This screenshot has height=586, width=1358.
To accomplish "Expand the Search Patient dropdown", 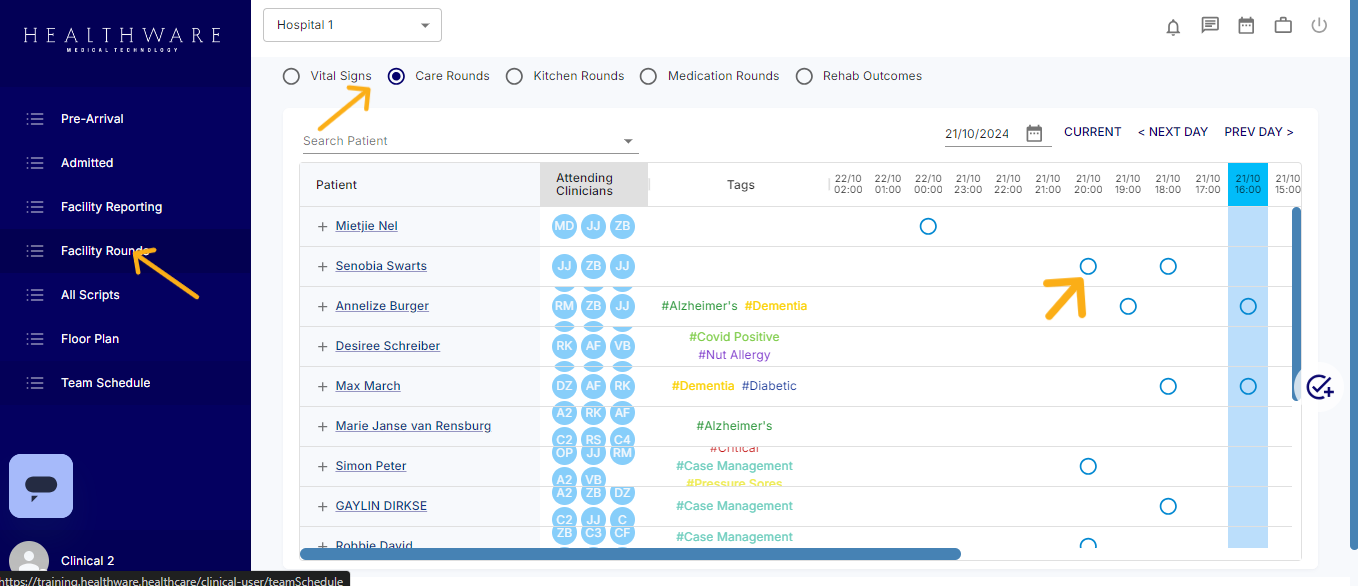I will (629, 141).
